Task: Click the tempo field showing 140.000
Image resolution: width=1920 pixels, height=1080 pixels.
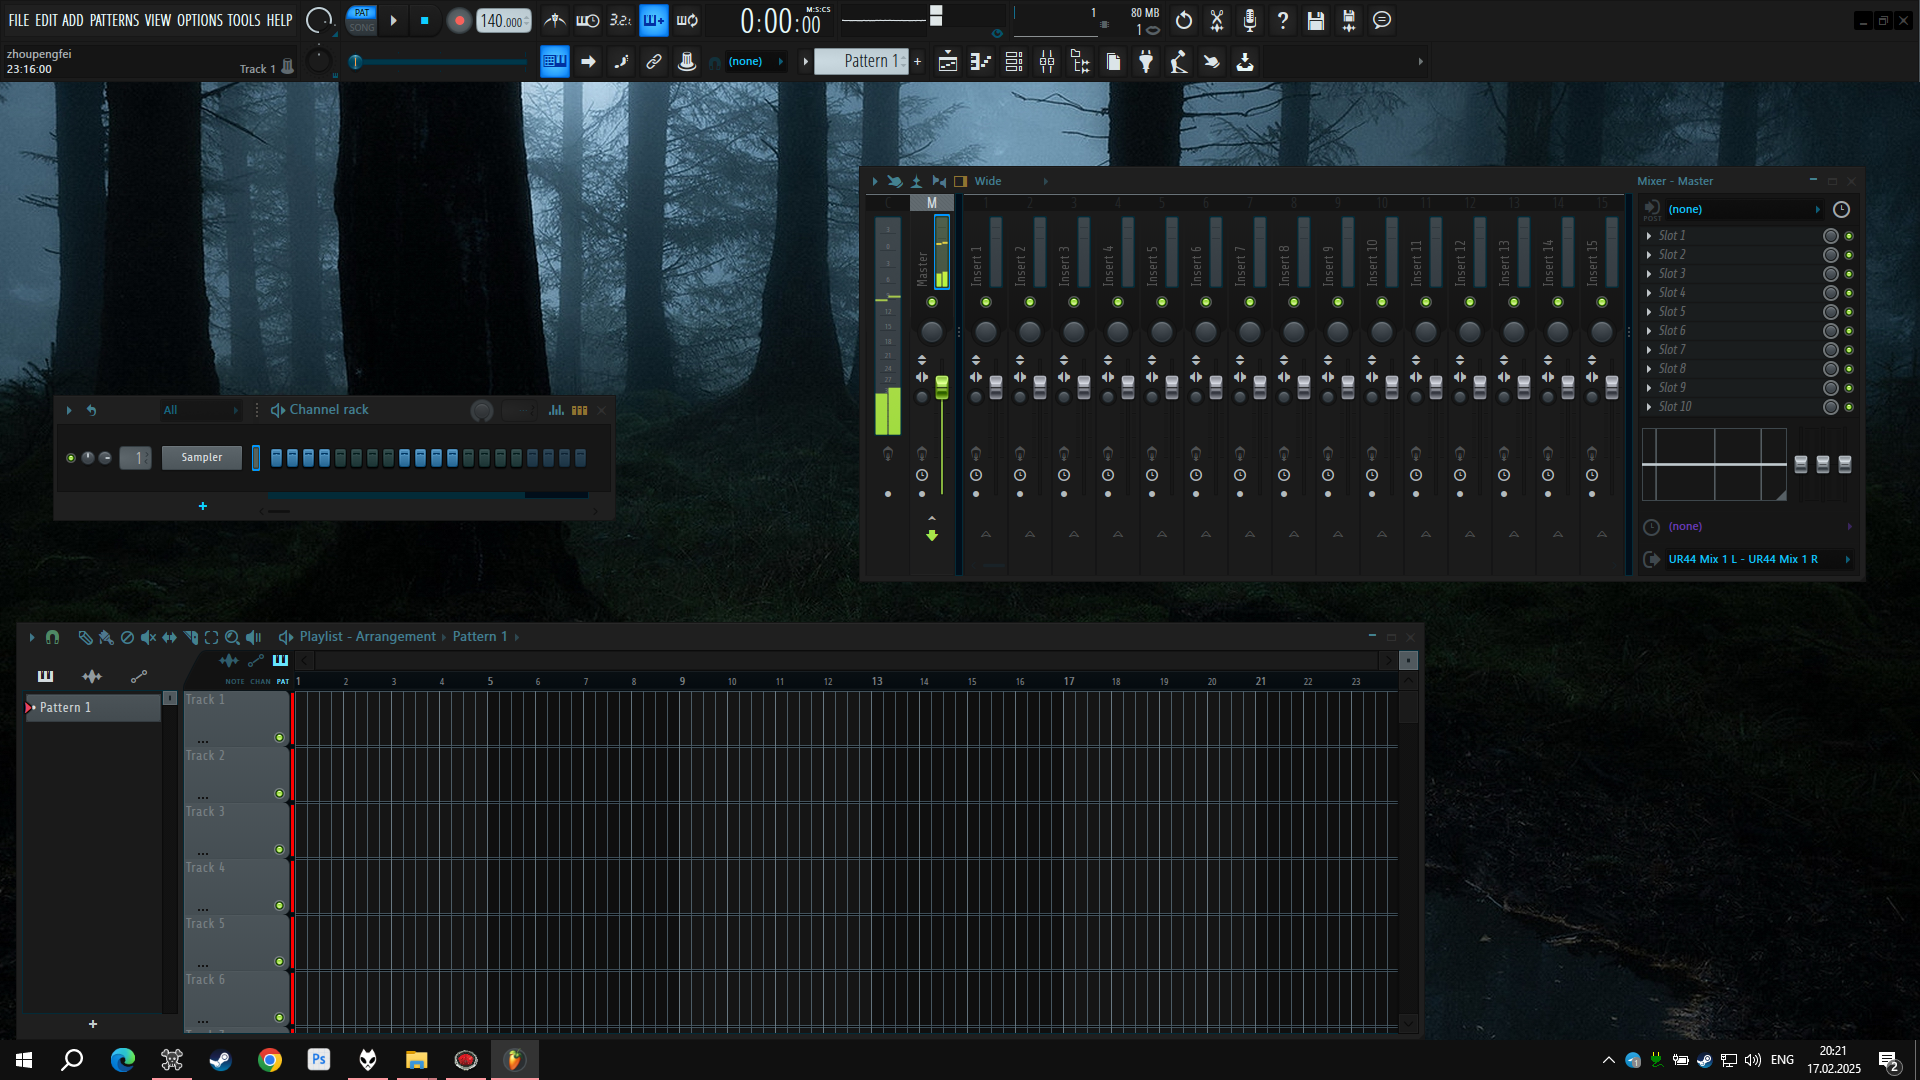Action: tap(503, 21)
